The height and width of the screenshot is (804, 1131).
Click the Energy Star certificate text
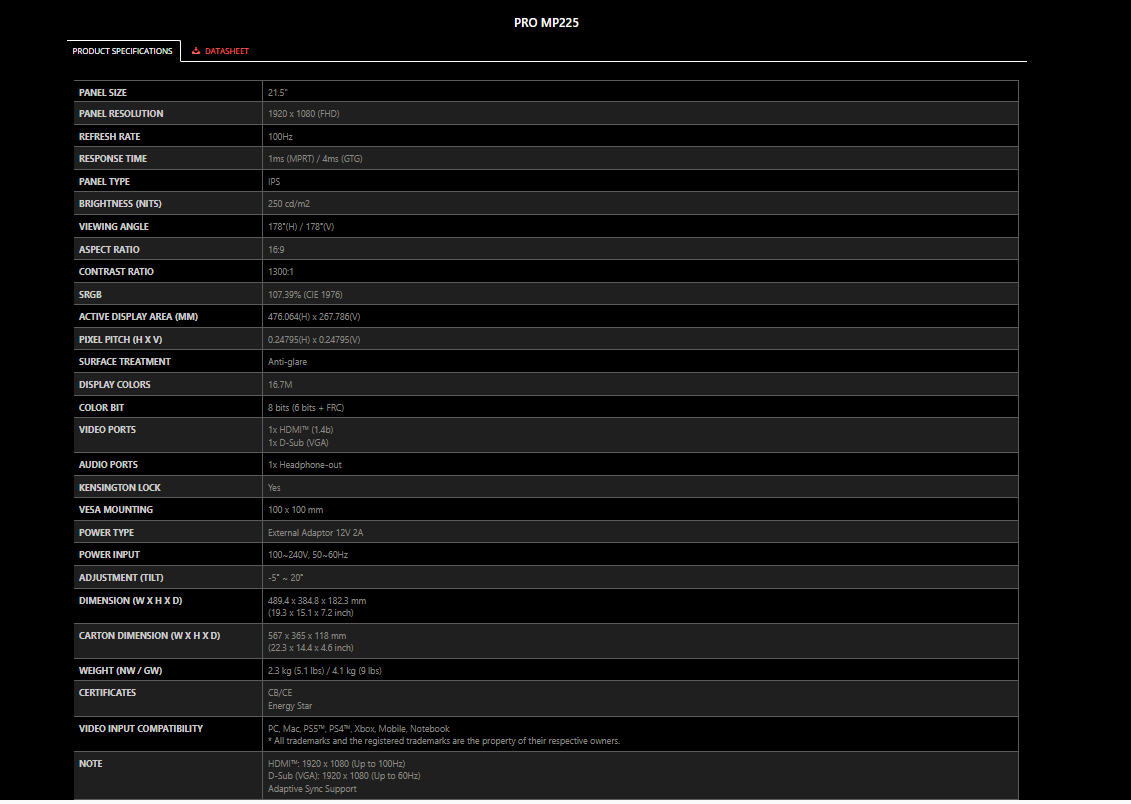point(290,706)
